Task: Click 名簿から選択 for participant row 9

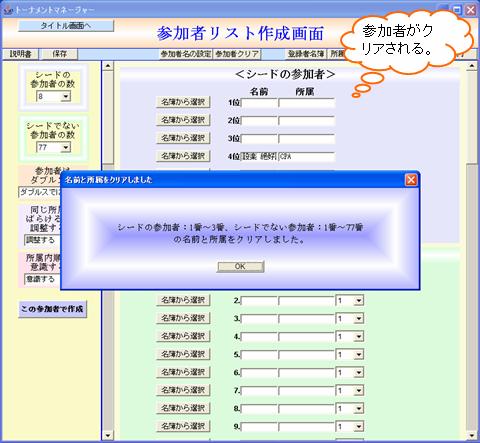Action: 183,426
